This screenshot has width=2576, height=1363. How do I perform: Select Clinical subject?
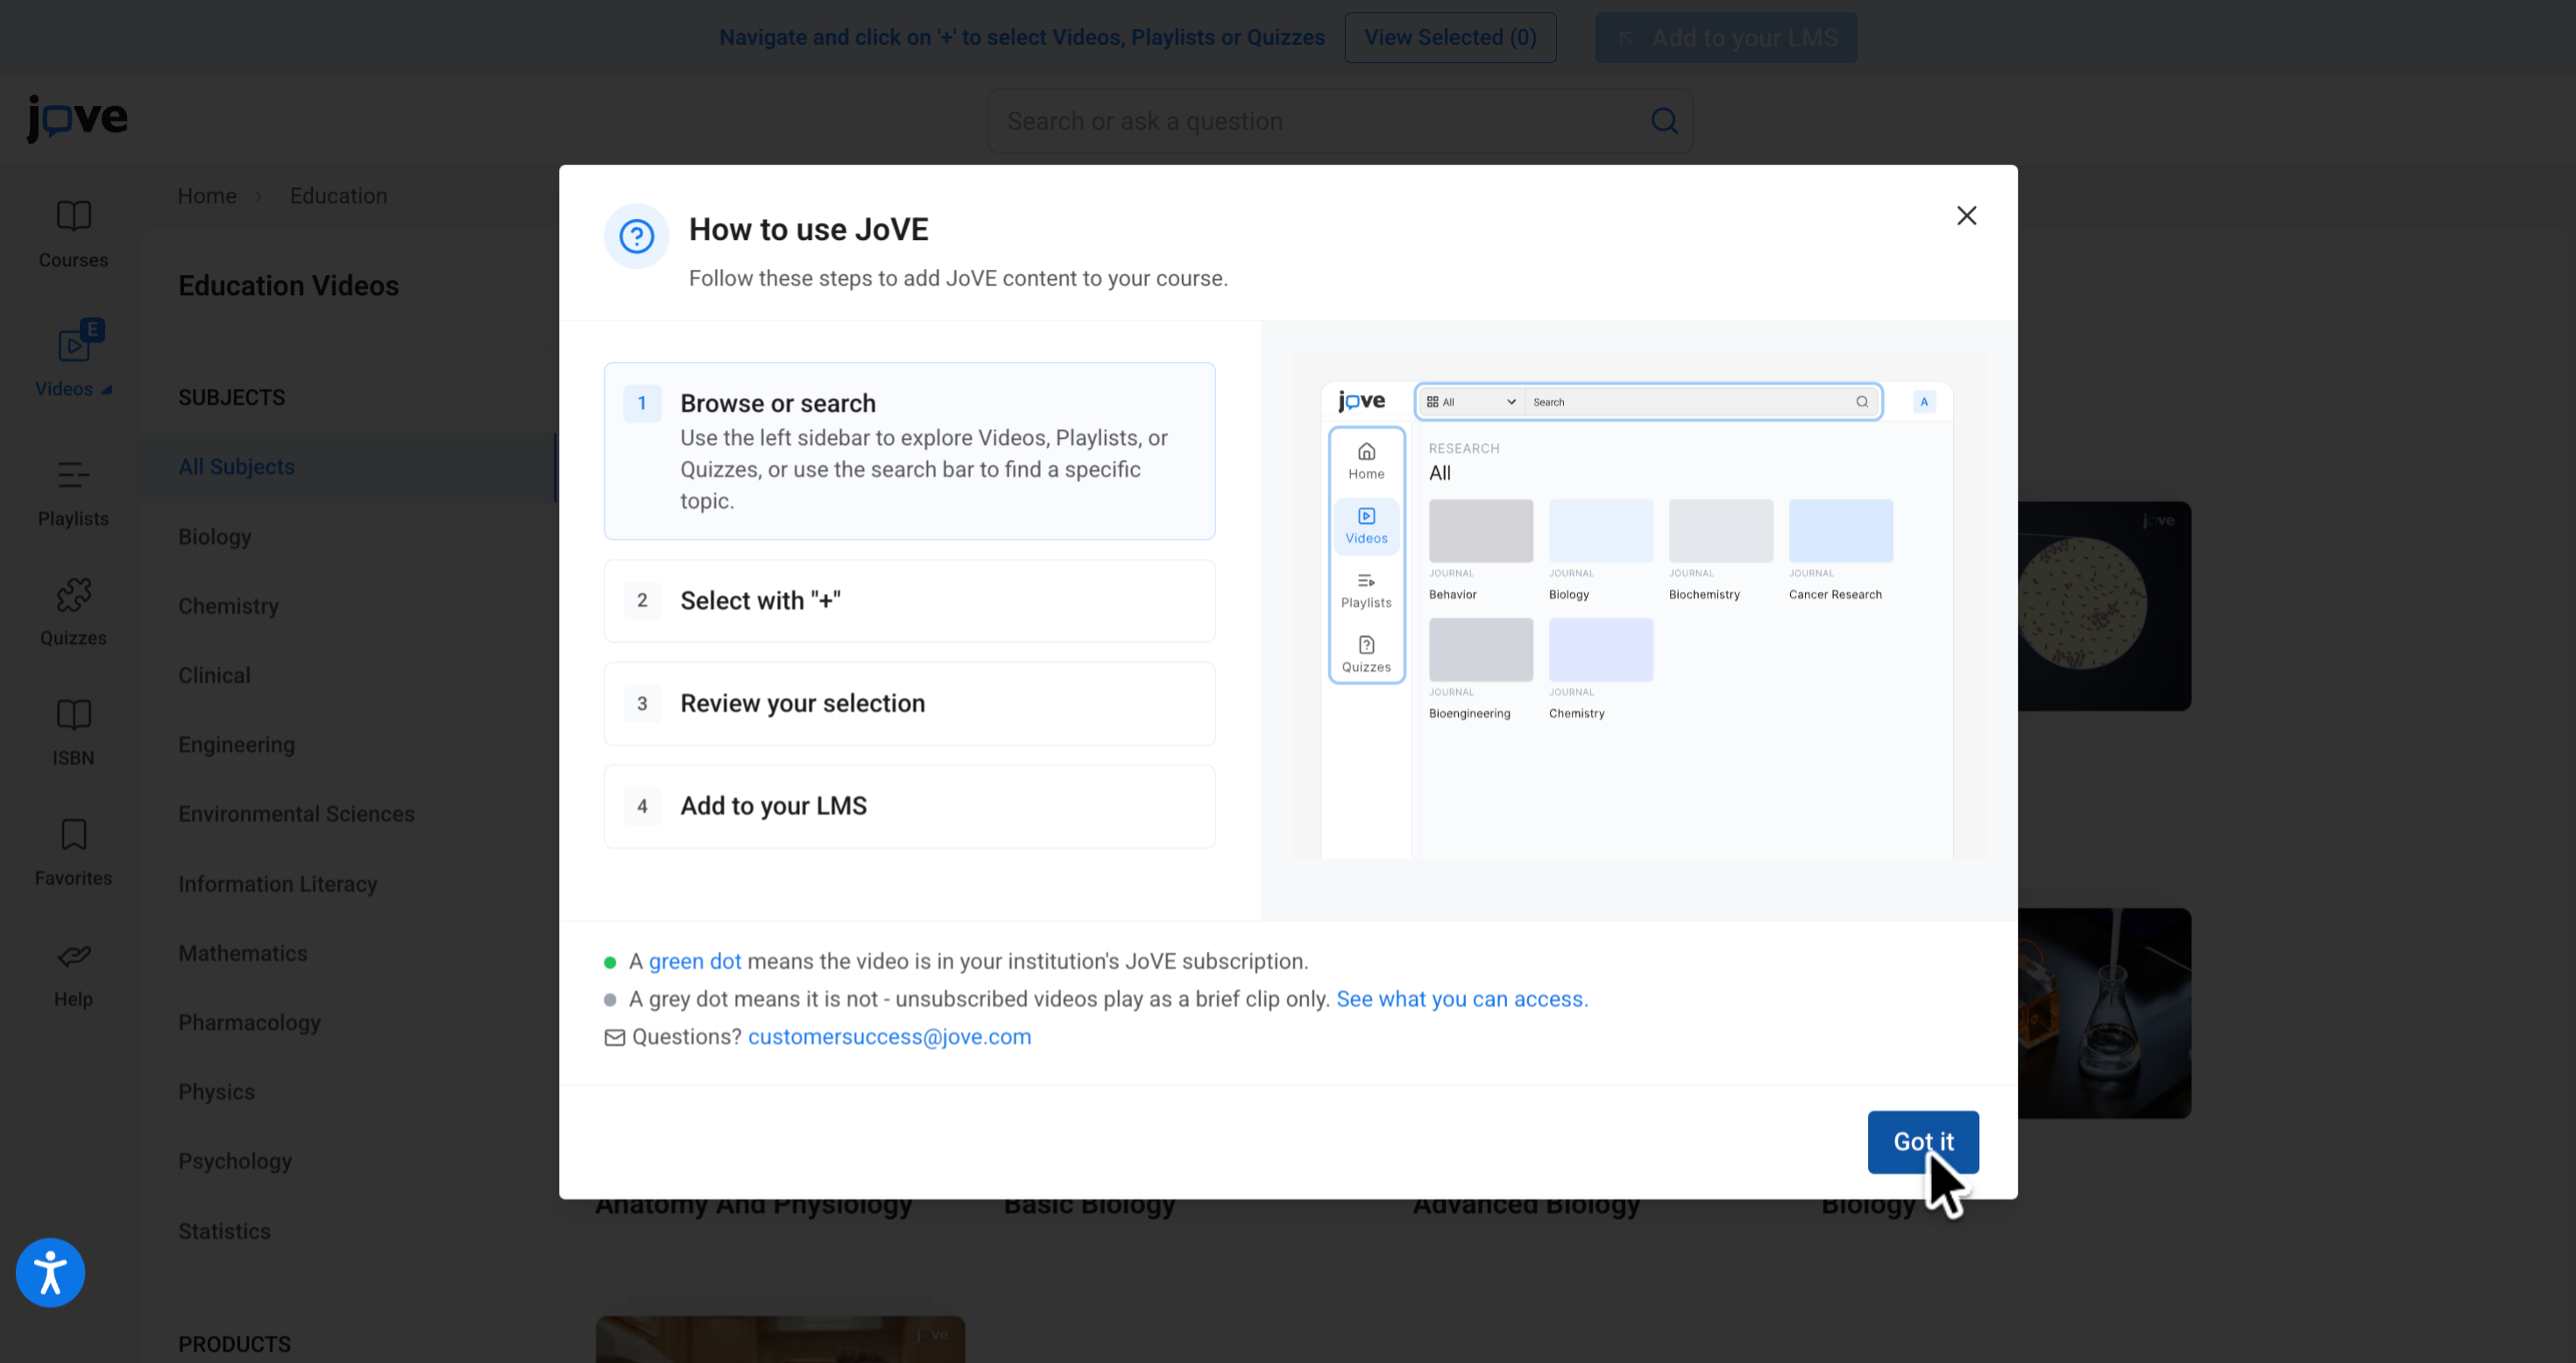pos(214,675)
